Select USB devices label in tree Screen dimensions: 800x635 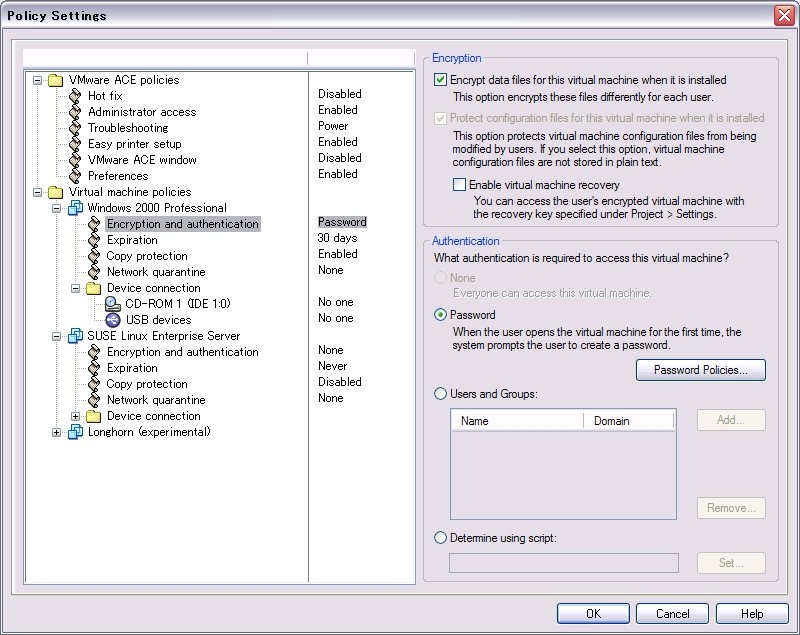tap(158, 320)
